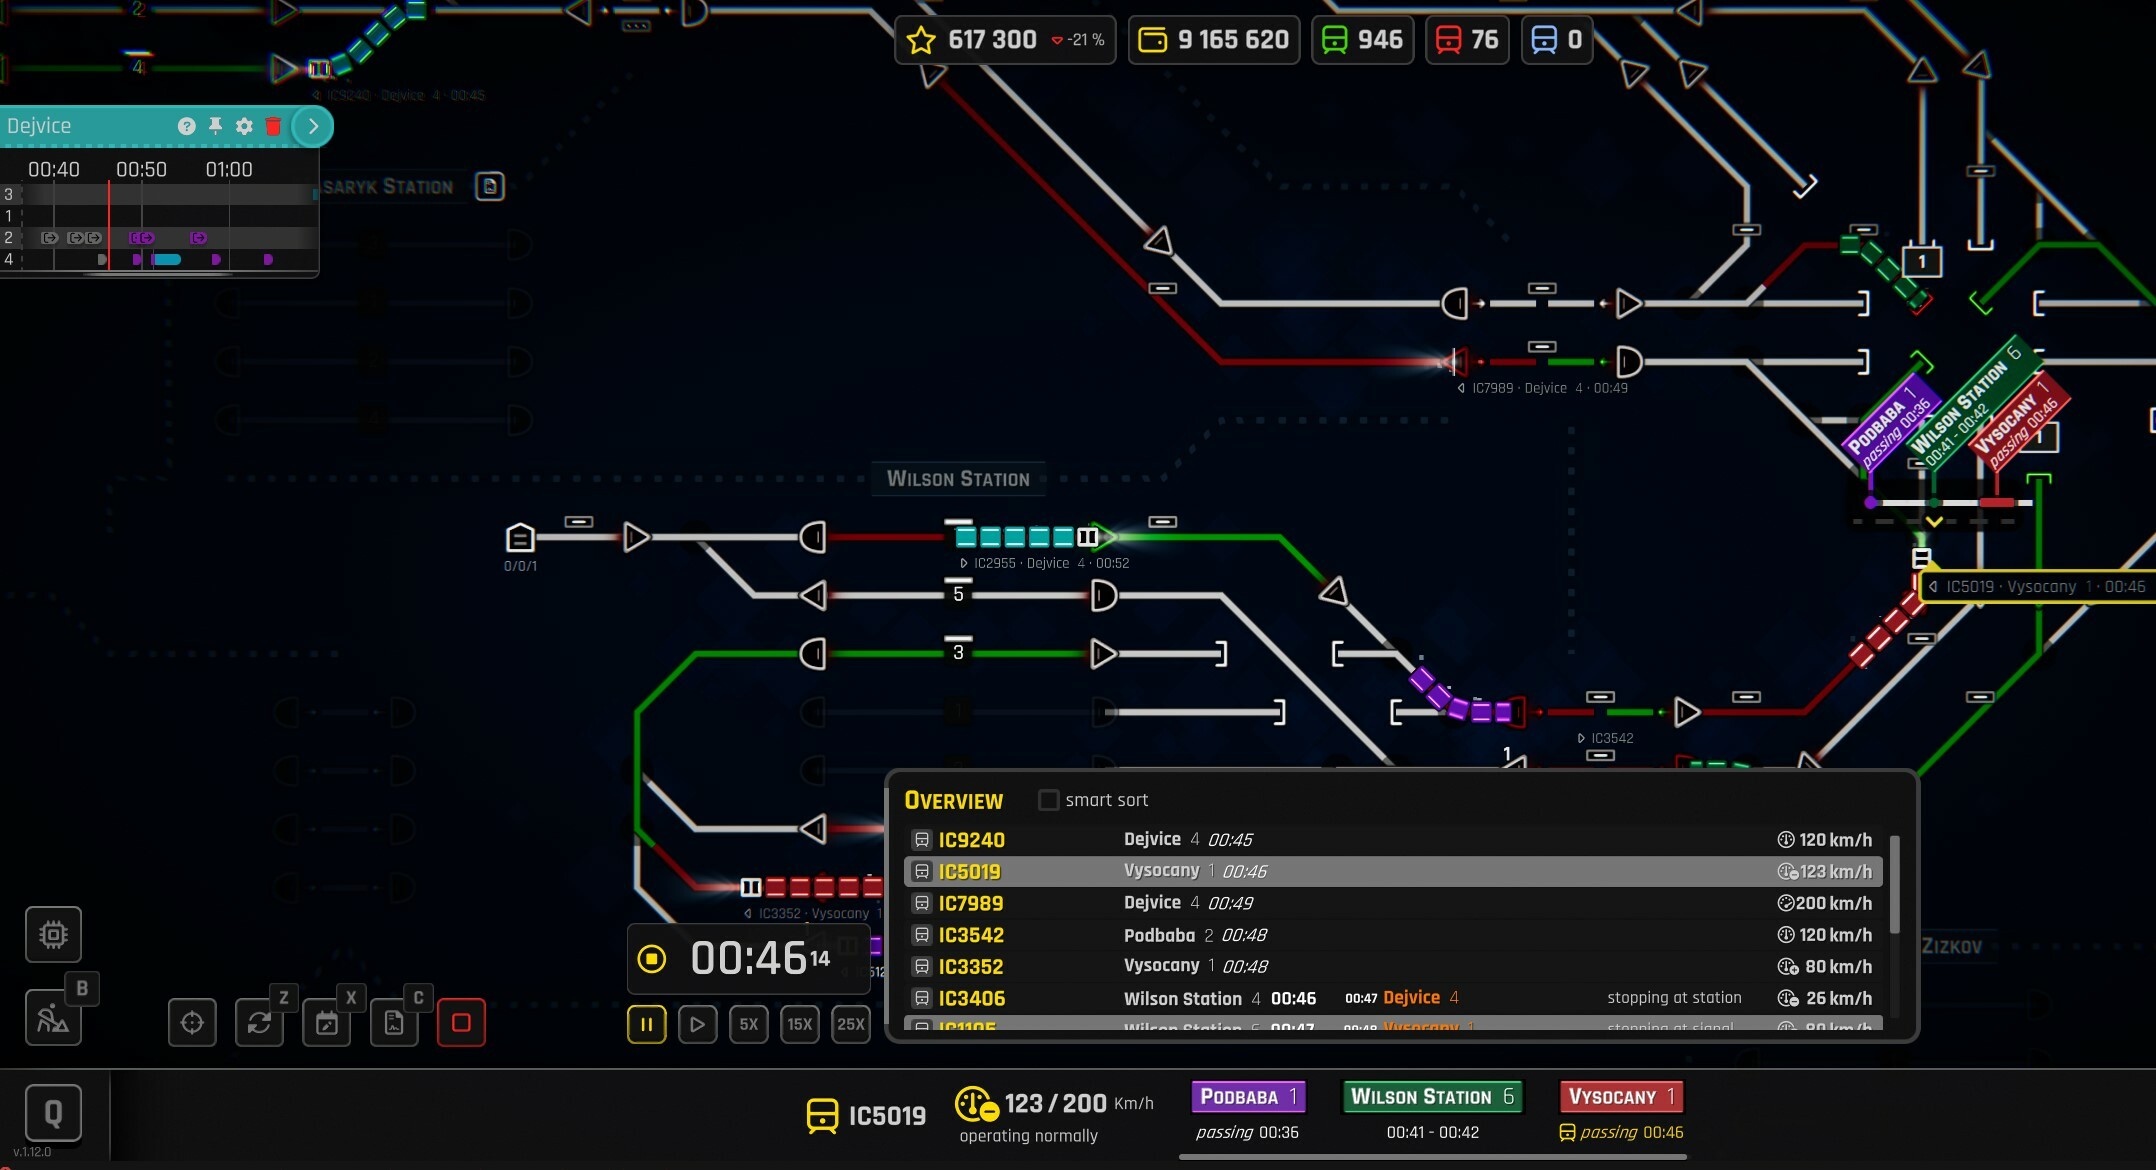Open the build mode (worker) tool
2156x1170 pixels.
[52, 1018]
